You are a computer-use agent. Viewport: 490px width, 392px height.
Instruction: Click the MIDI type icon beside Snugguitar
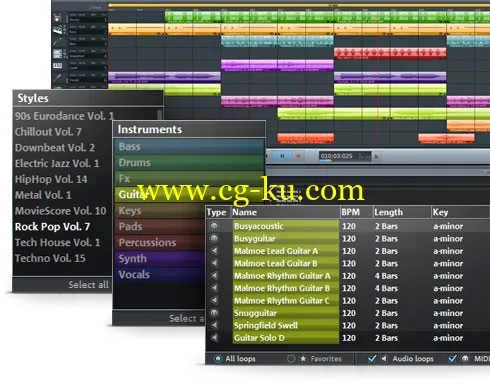click(214, 313)
